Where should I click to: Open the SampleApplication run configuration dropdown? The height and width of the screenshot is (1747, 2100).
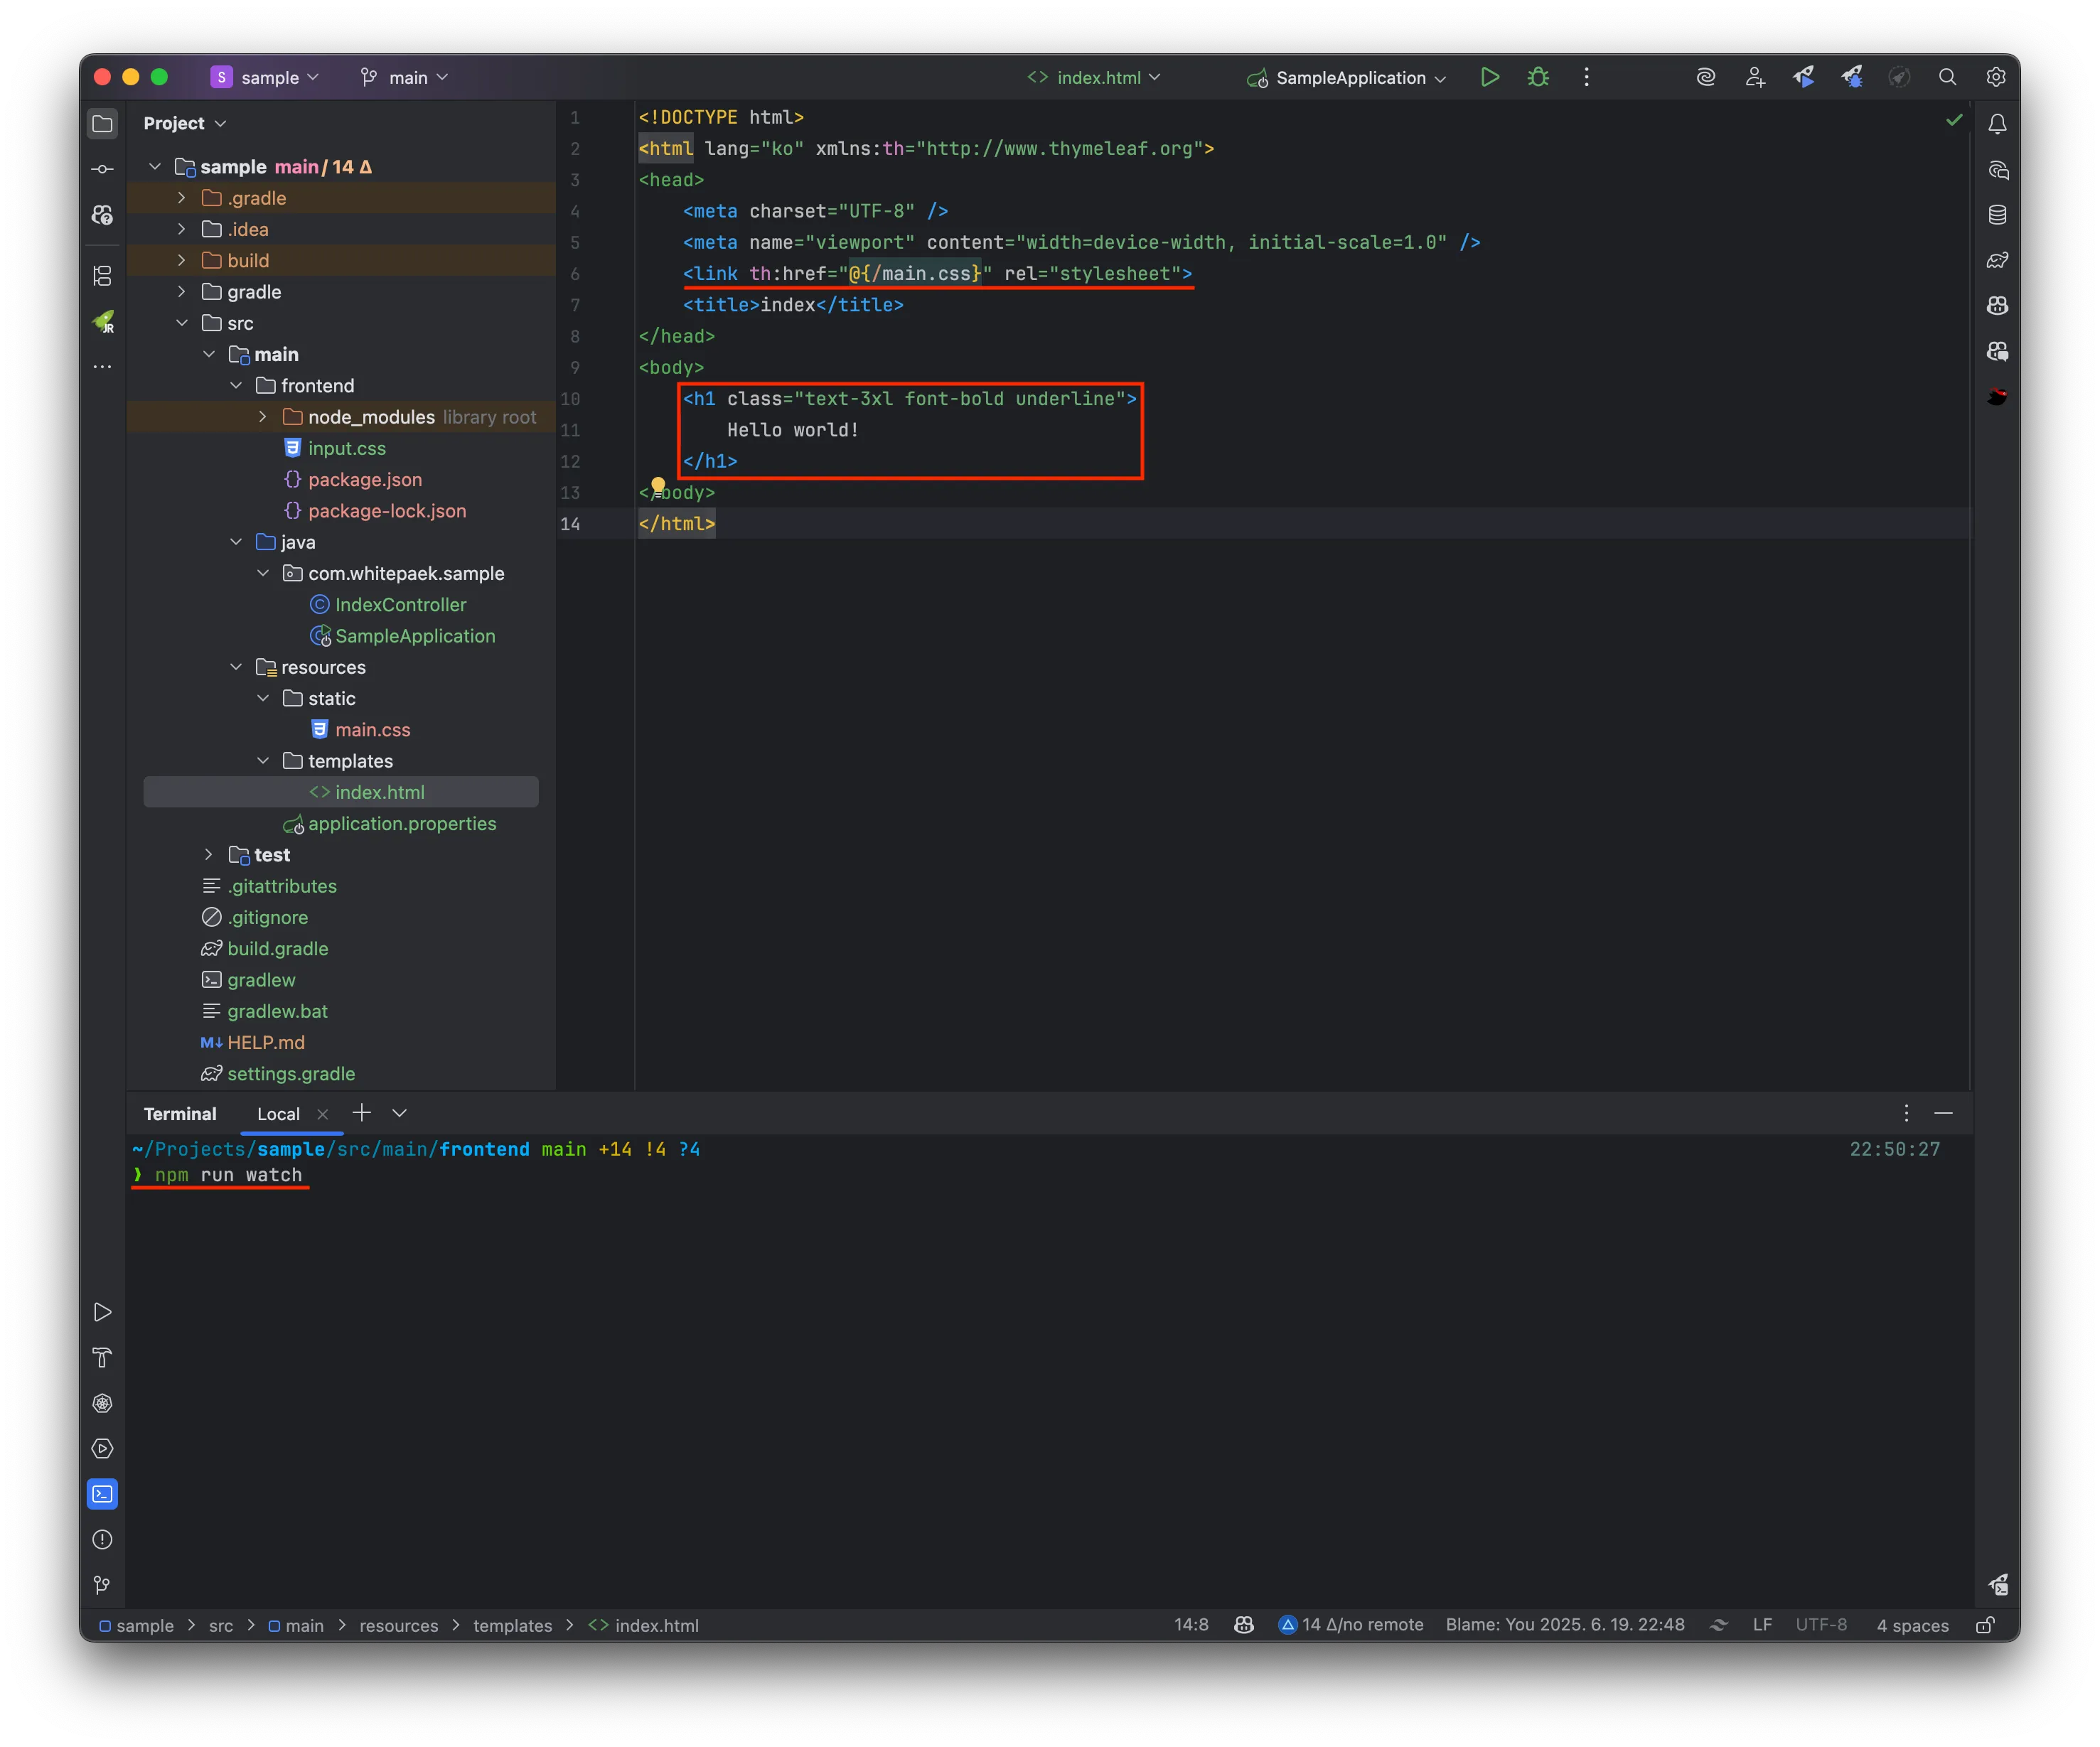click(x=1347, y=77)
